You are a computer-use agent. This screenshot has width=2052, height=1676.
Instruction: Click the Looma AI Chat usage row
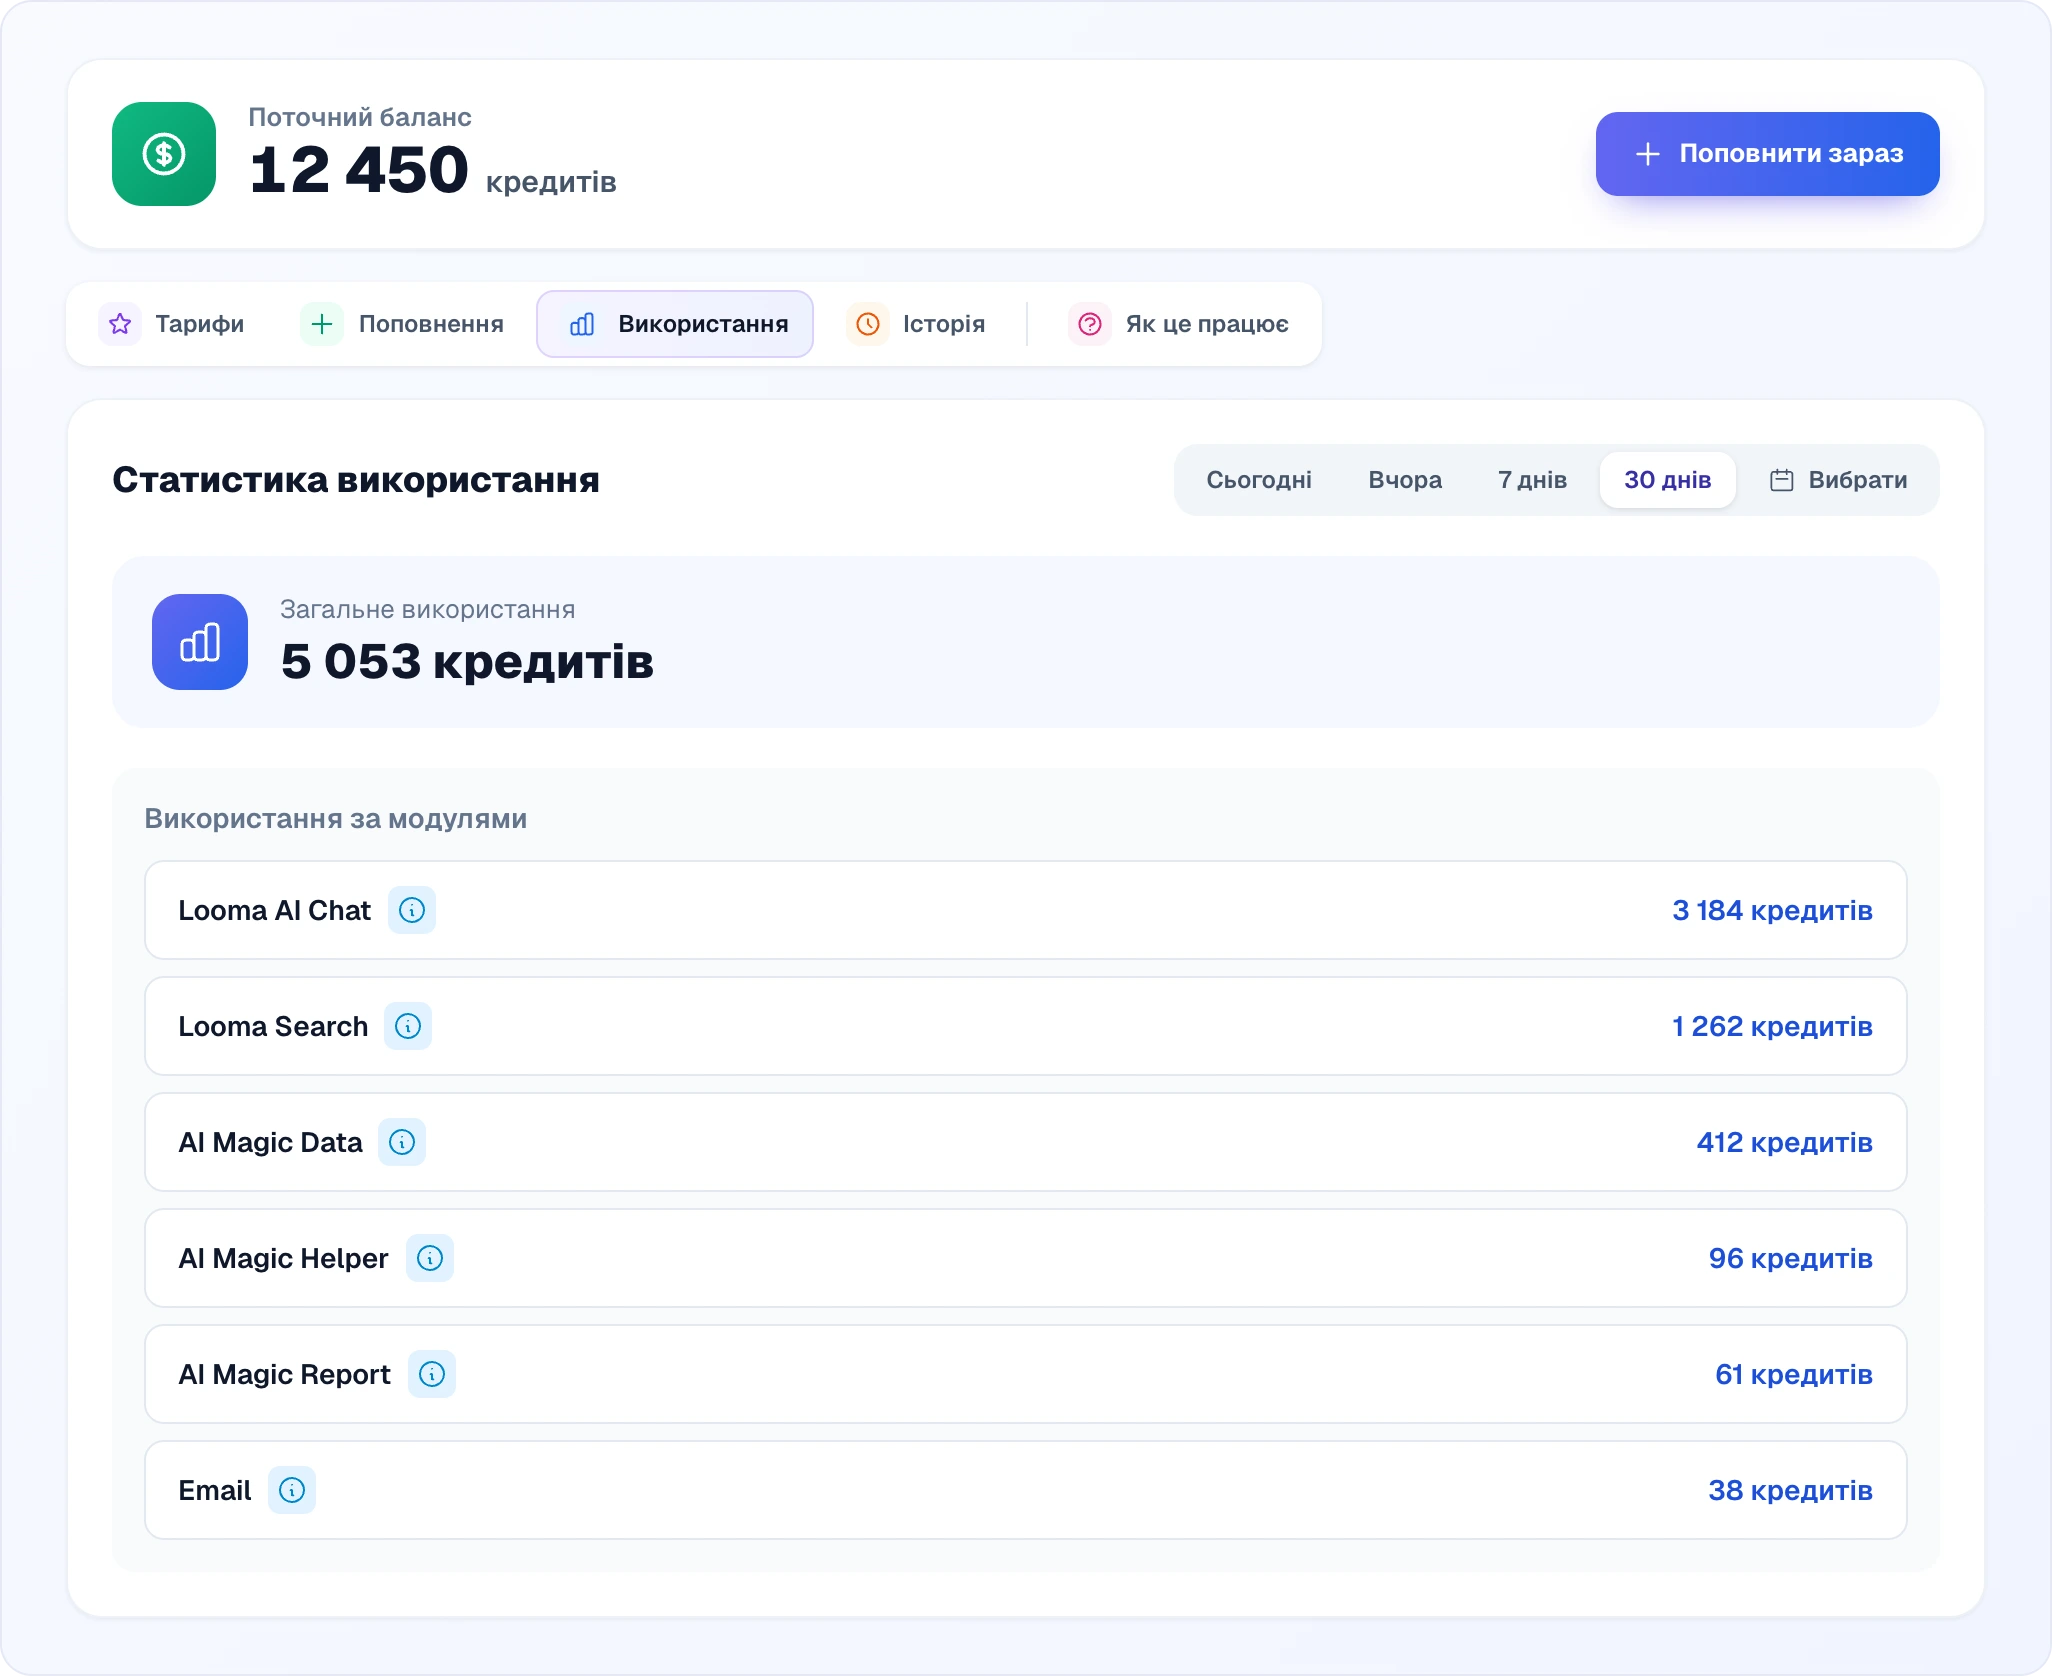coord(1026,910)
